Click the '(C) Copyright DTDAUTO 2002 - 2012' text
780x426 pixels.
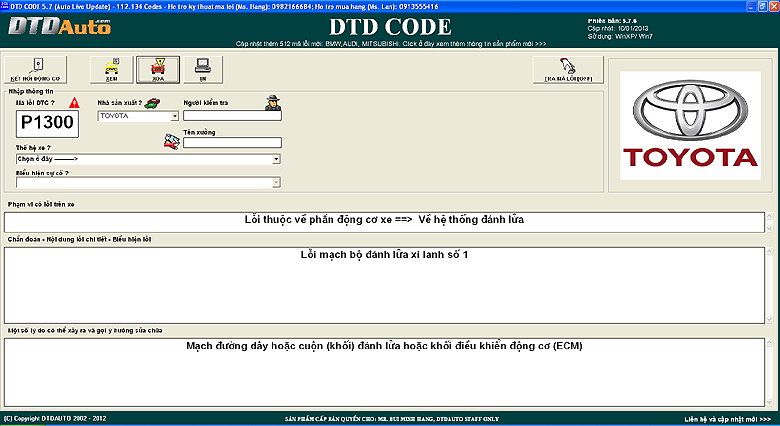pos(55,419)
